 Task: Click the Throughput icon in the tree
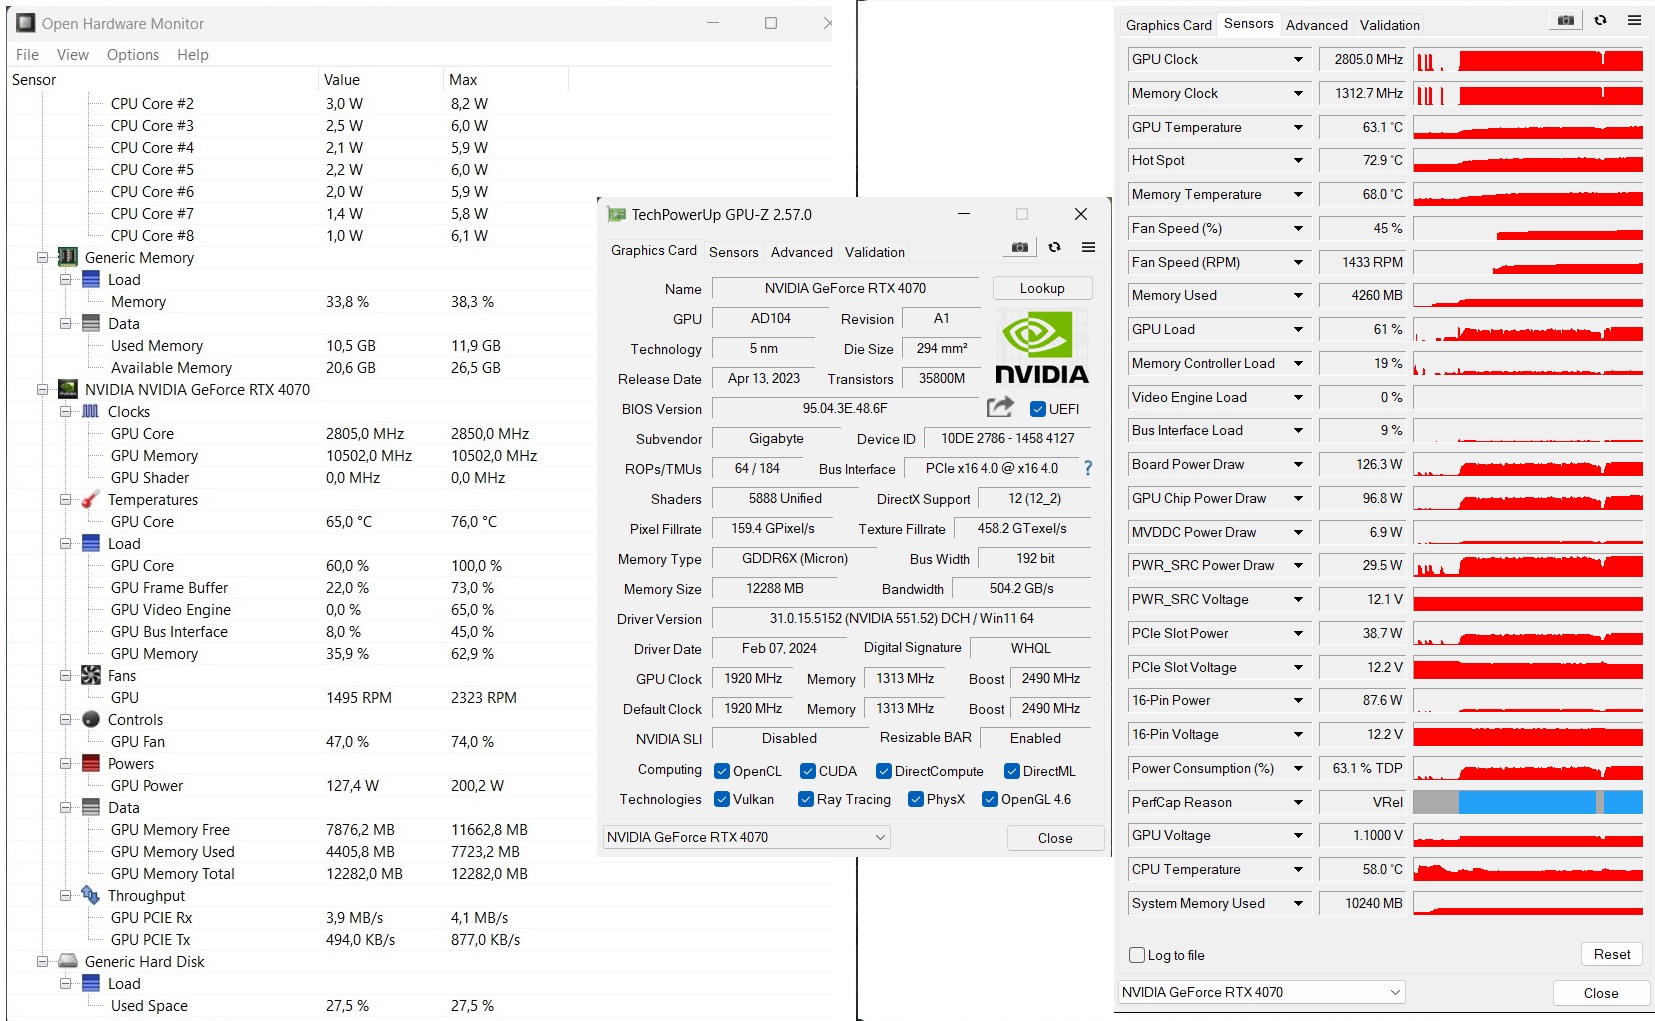tap(91, 895)
